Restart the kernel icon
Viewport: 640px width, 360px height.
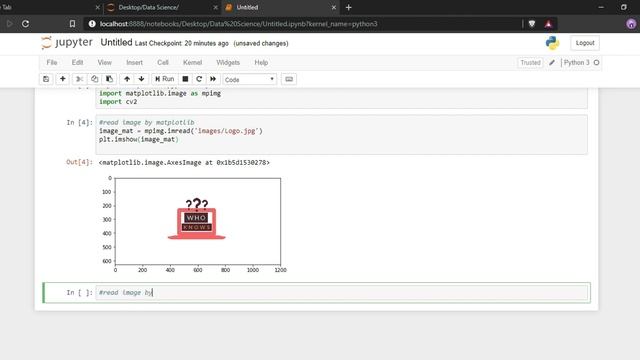pyautogui.click(x=199, y=79)
